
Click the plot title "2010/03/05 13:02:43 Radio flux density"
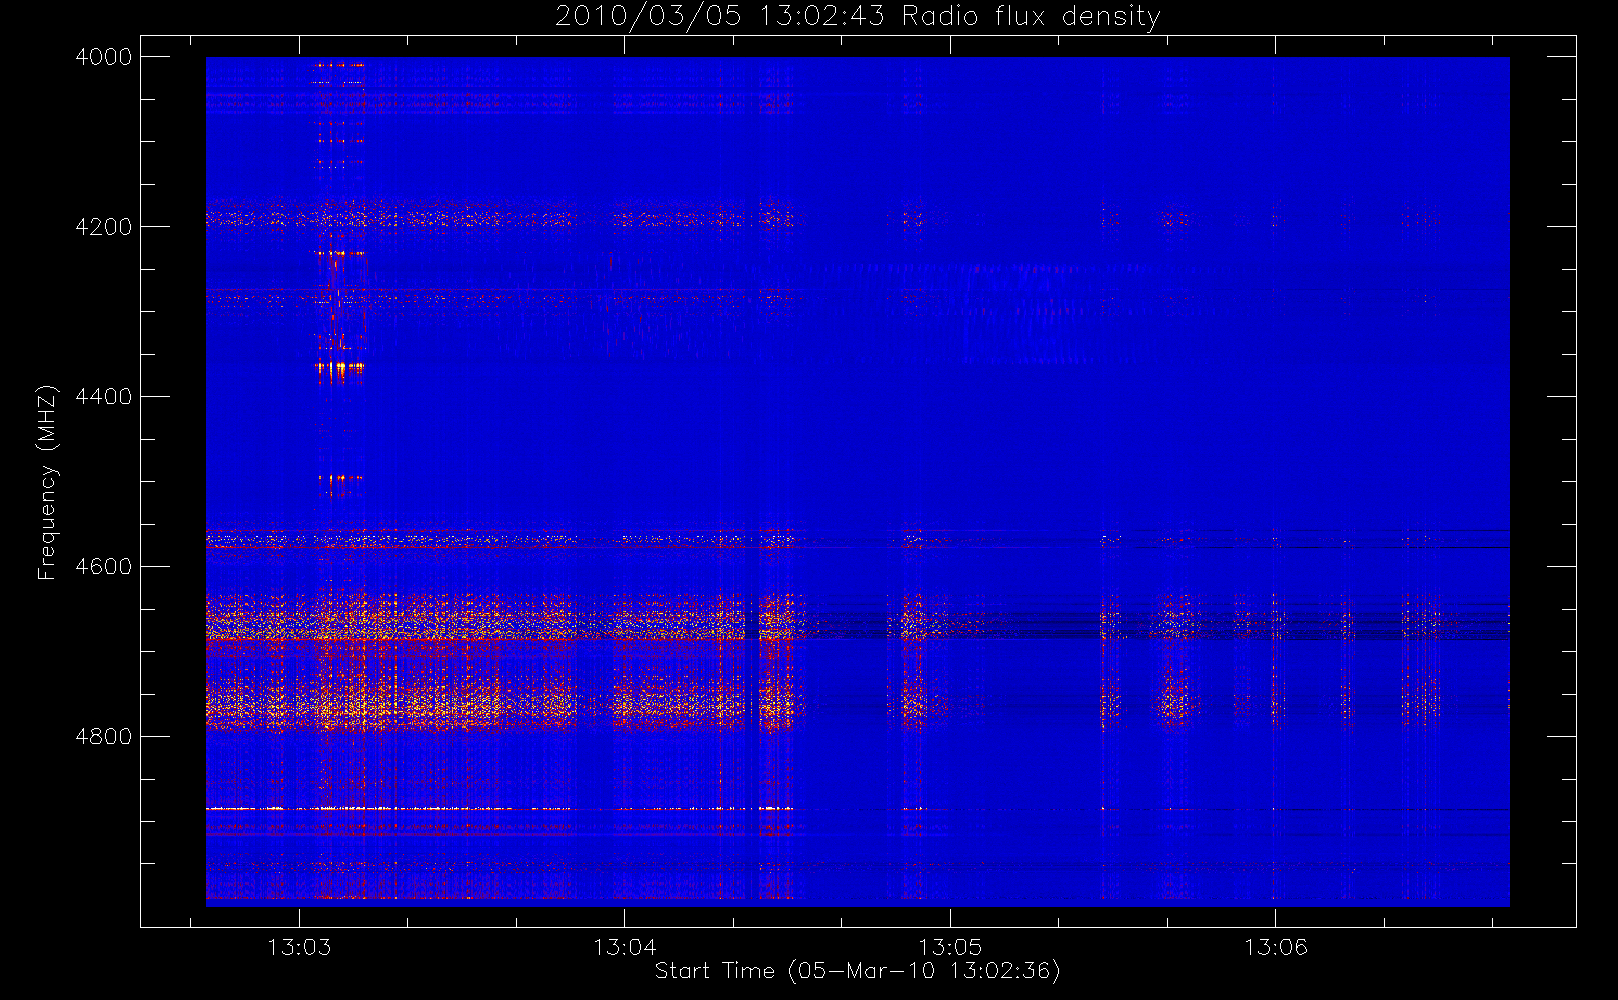[857, 17]
